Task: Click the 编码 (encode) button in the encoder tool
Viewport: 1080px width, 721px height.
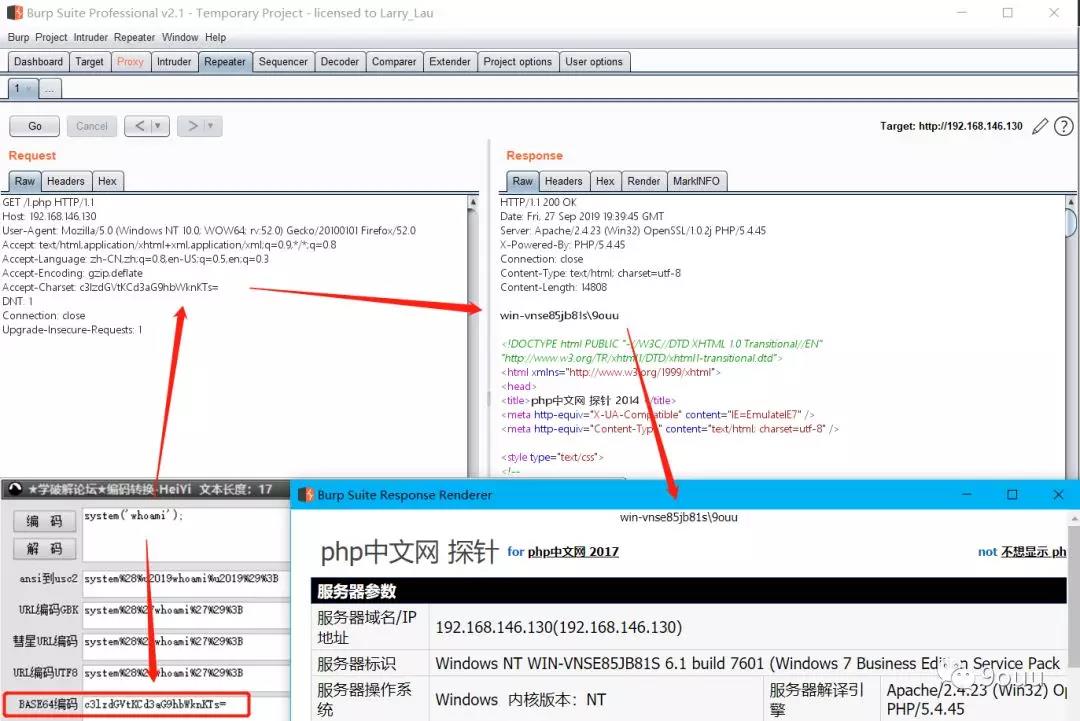Action: (44, 521)
